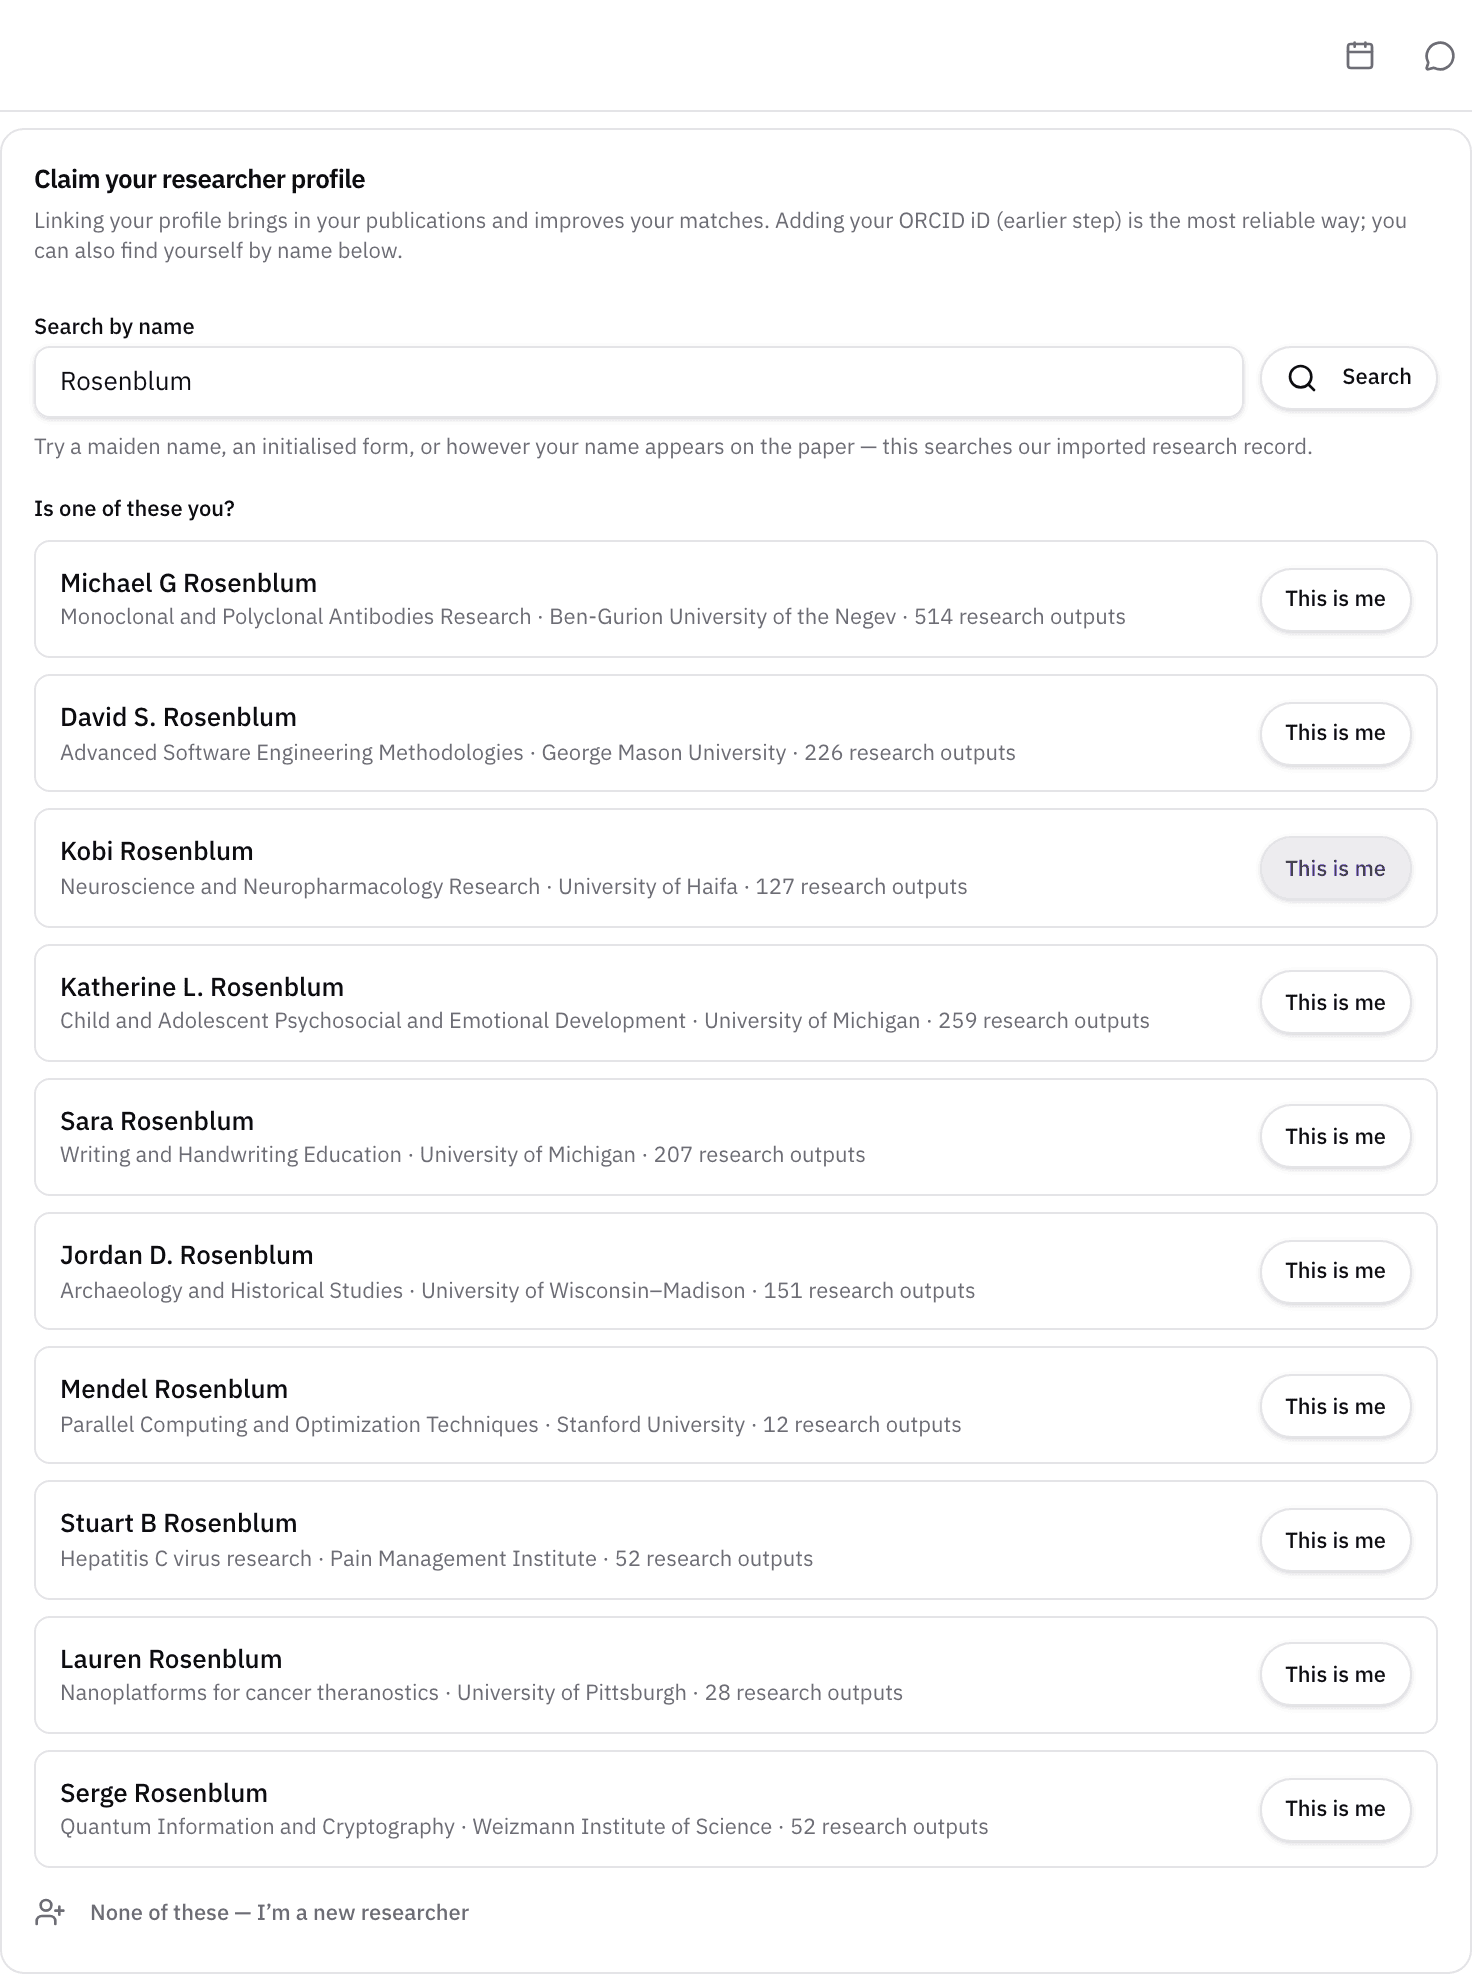Open Michael G Rosenblum result card name

click(x=189, y=583)
